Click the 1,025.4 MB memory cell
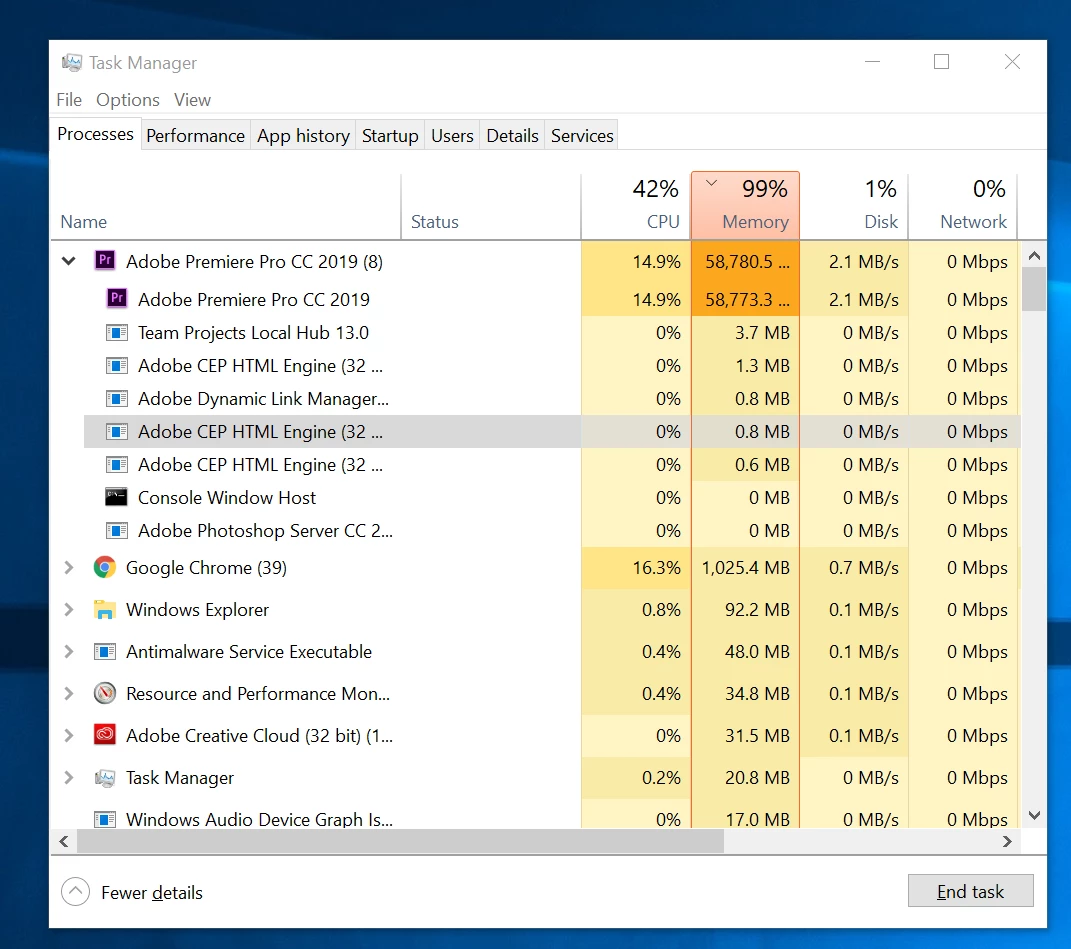The image size is (1071, 949). pyautogui.click(x=745, y=567)
